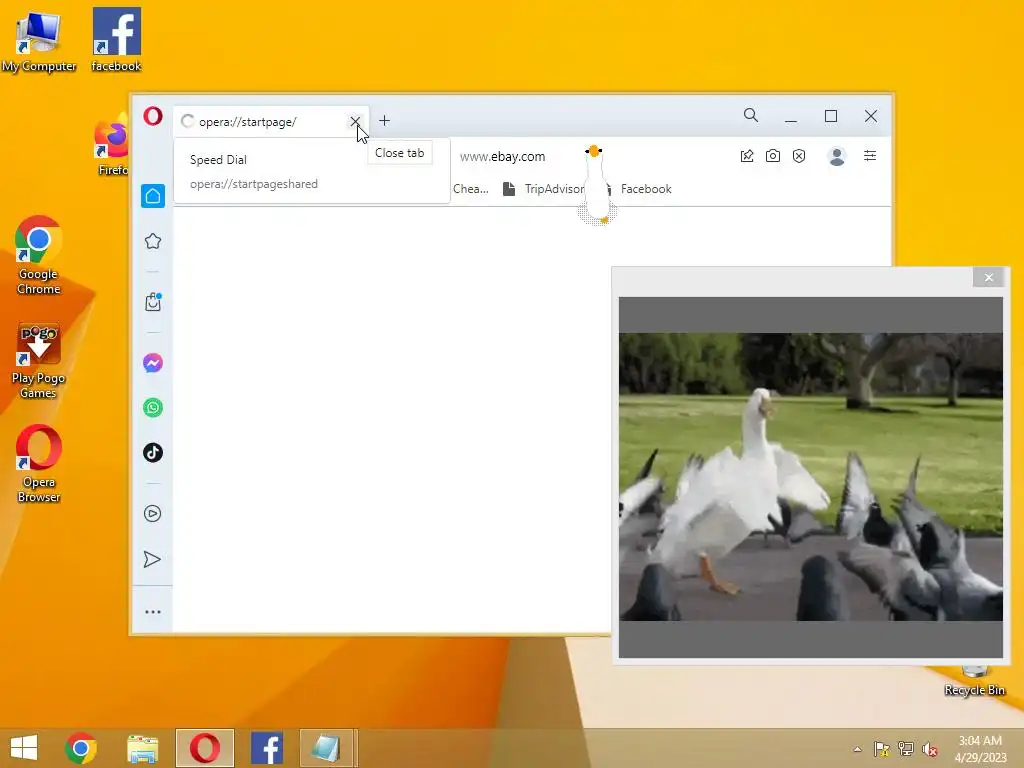Open Messenger in the Opera sidebar
Viewport: 1024px width, 768px height.
pos(153,363)
